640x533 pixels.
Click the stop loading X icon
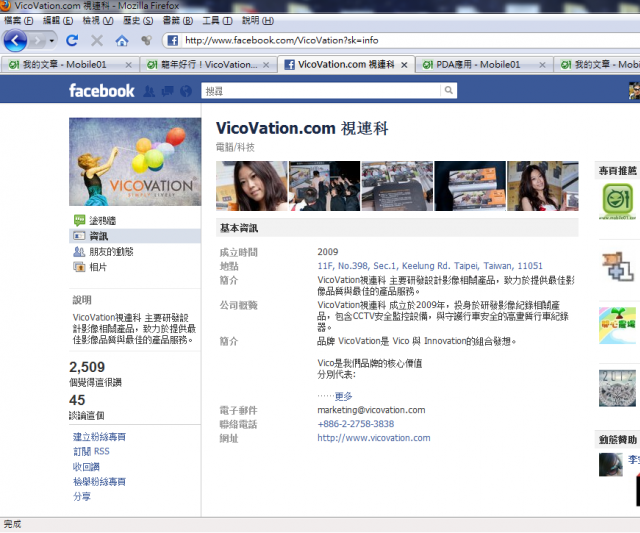(x=97, y=40)
